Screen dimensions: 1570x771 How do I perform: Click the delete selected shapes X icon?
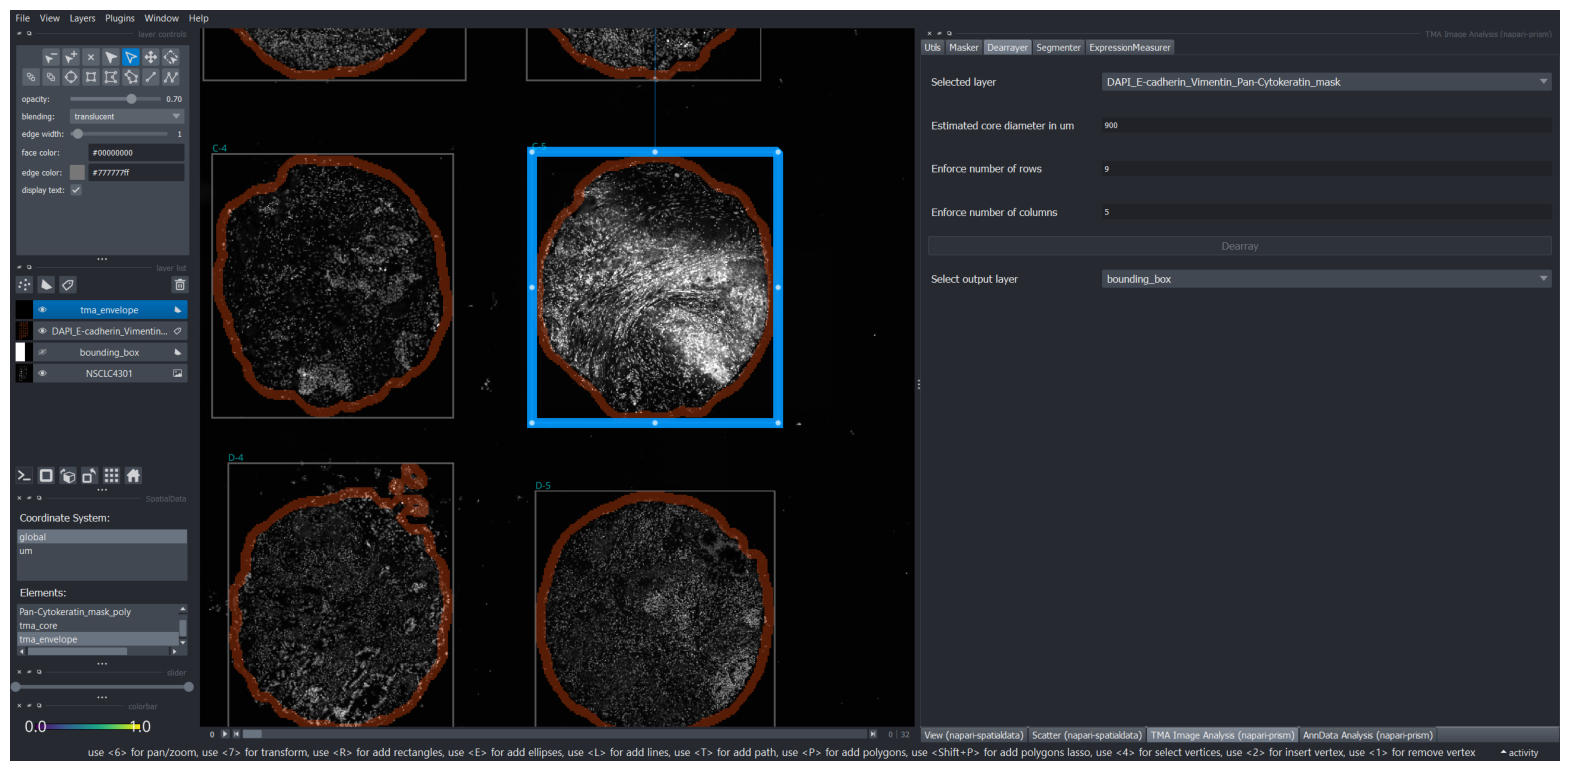point(91,57)
